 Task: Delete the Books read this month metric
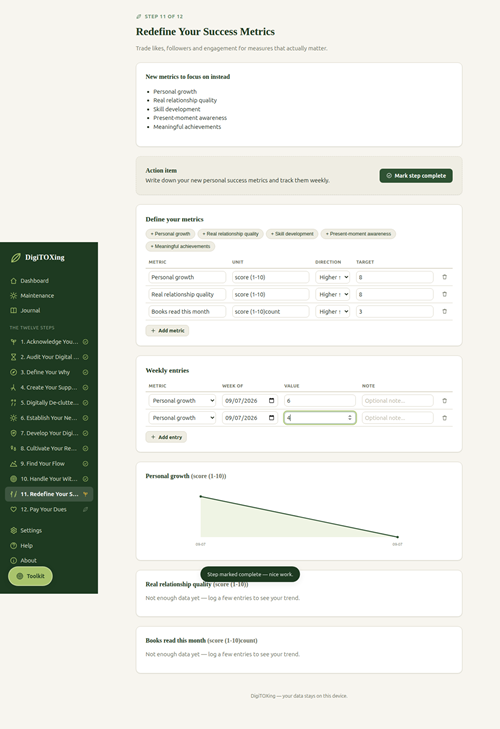point(444,311)
